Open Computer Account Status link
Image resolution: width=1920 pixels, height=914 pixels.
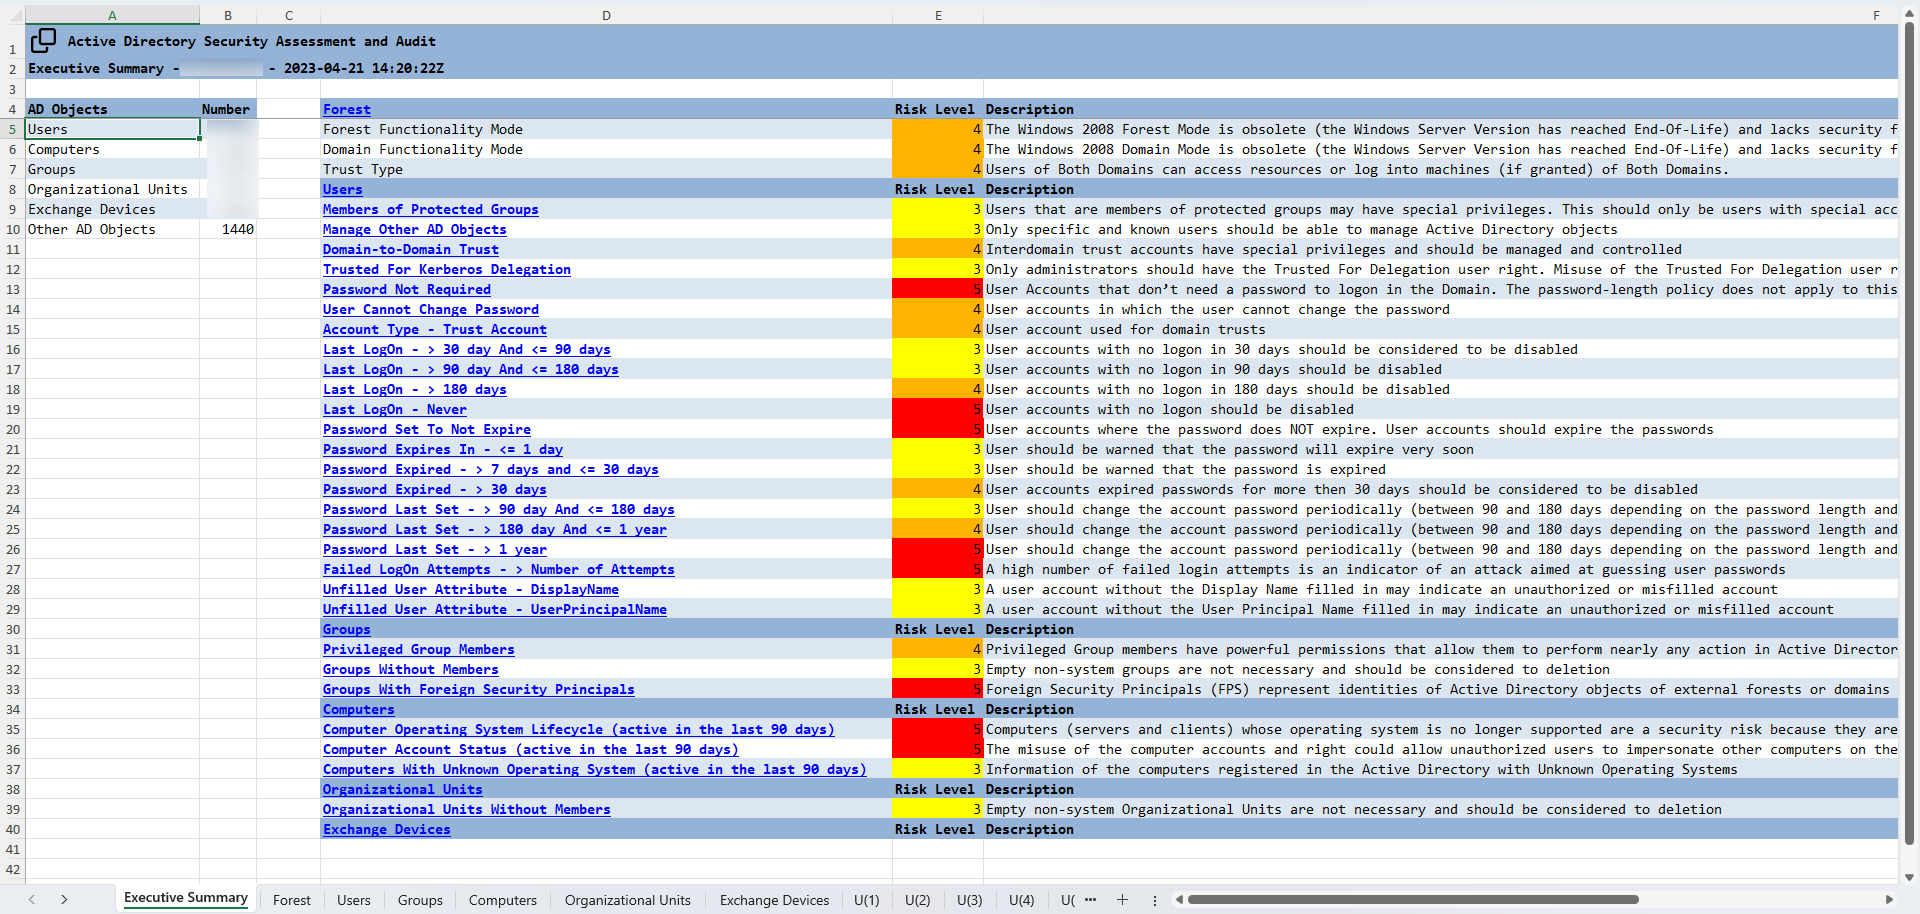pyautogui.click(x=530, y=749)
